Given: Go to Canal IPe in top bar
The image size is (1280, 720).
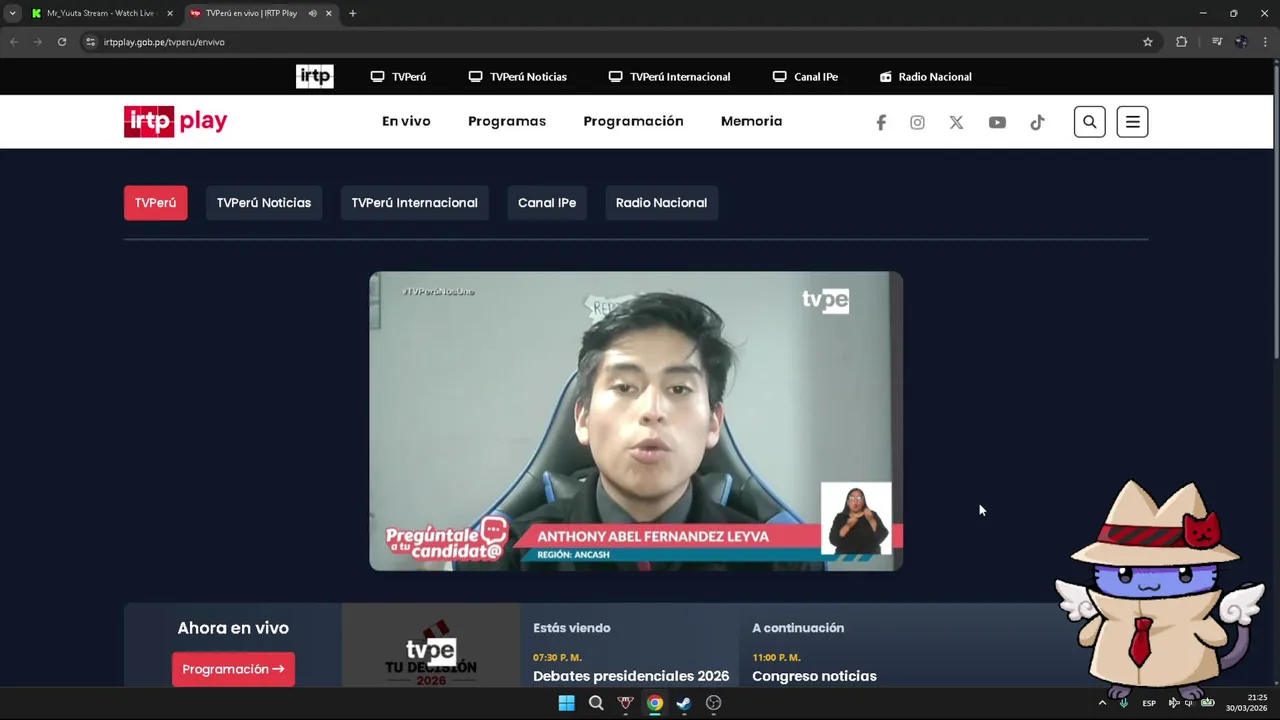Looking at the screenshot, I should [x=805, y=77].
